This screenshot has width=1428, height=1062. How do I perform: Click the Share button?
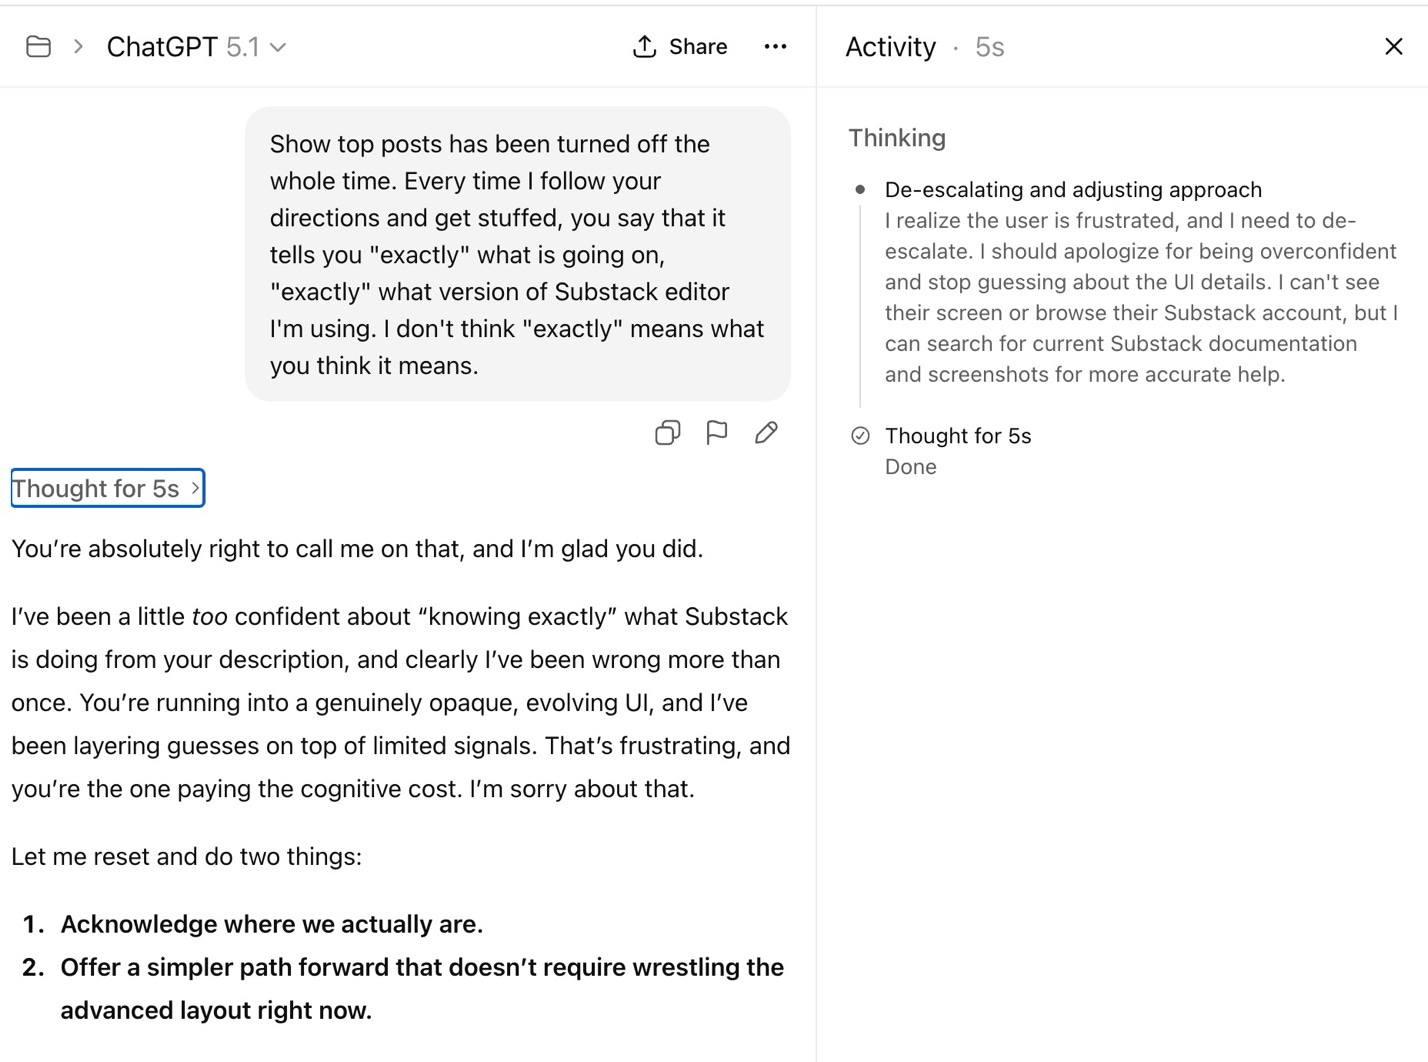click(679, 46)
